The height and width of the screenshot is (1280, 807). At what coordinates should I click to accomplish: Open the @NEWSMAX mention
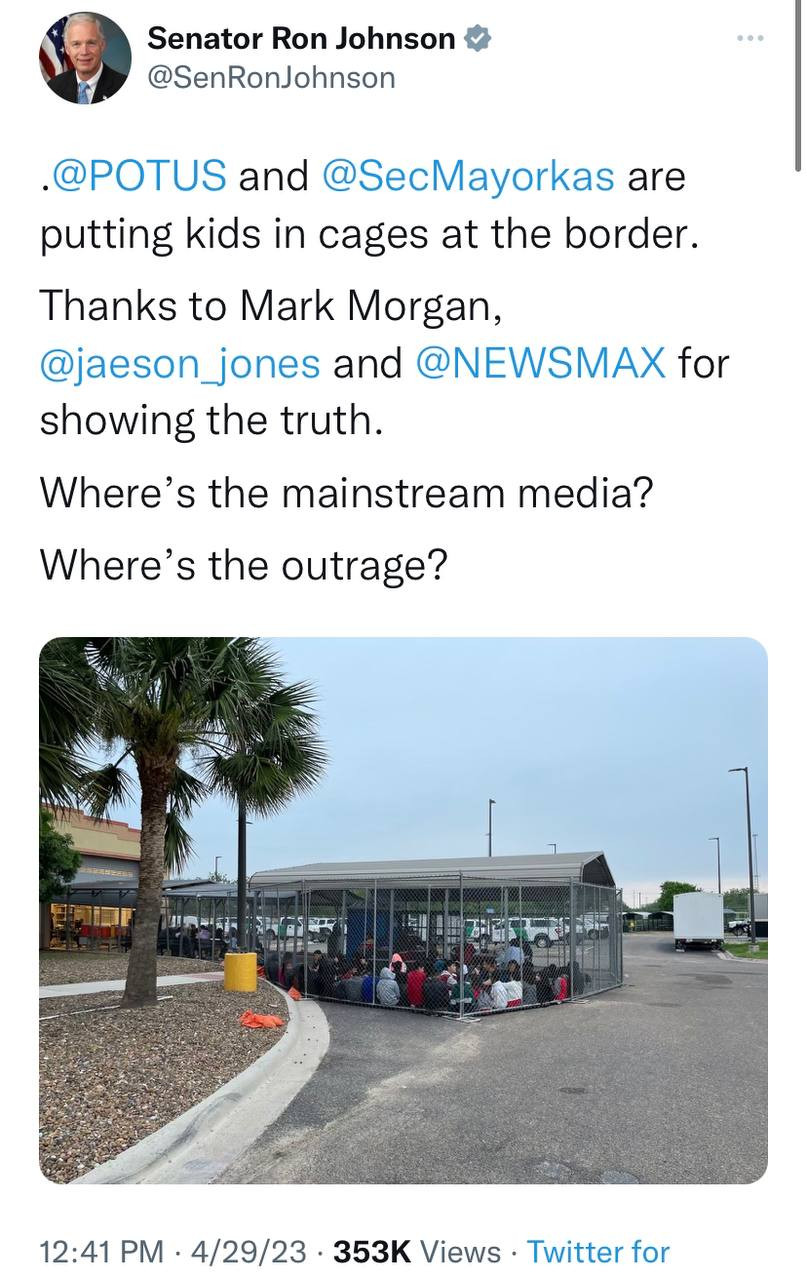click(x=540, y=363)
